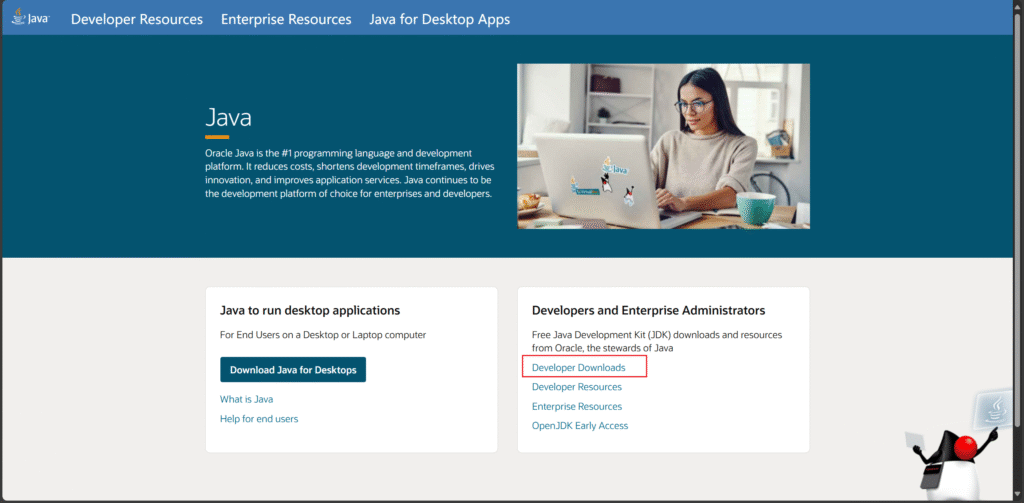This screenshot has width=1024, height=503.
Task: Click the Java heading in the hero banner
Action: coord(229,118)
